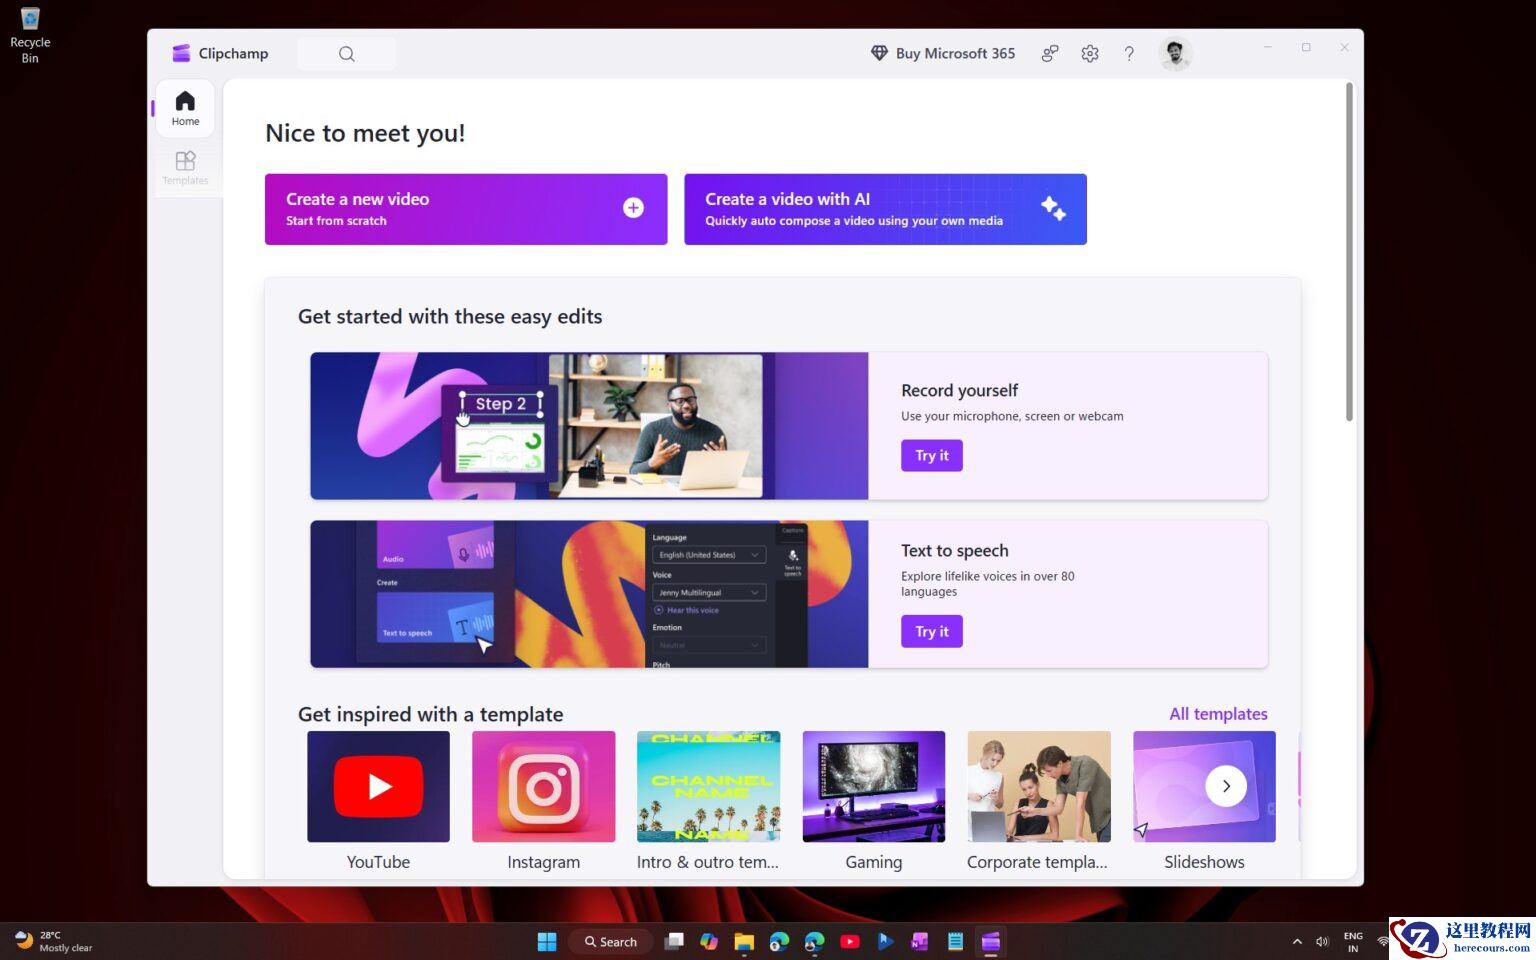Open the Record yourself preview image

pyautogui.click(x=589, y=426)
